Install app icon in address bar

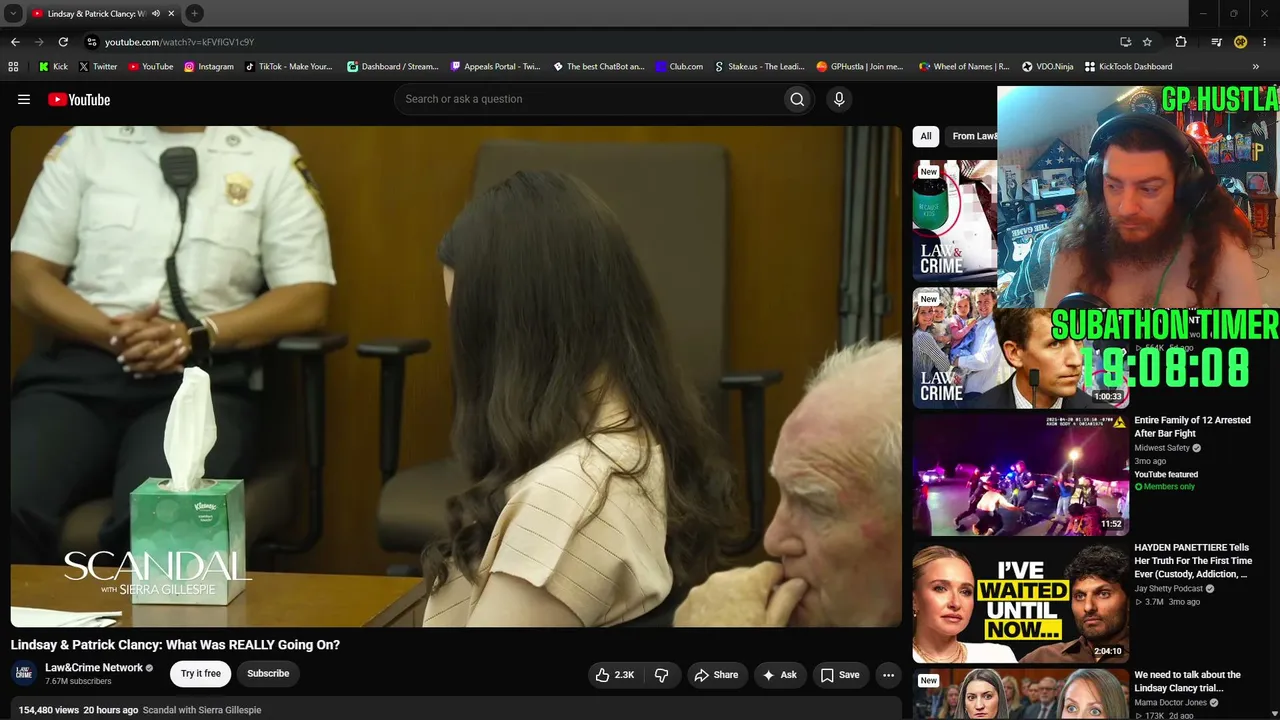1125,42
